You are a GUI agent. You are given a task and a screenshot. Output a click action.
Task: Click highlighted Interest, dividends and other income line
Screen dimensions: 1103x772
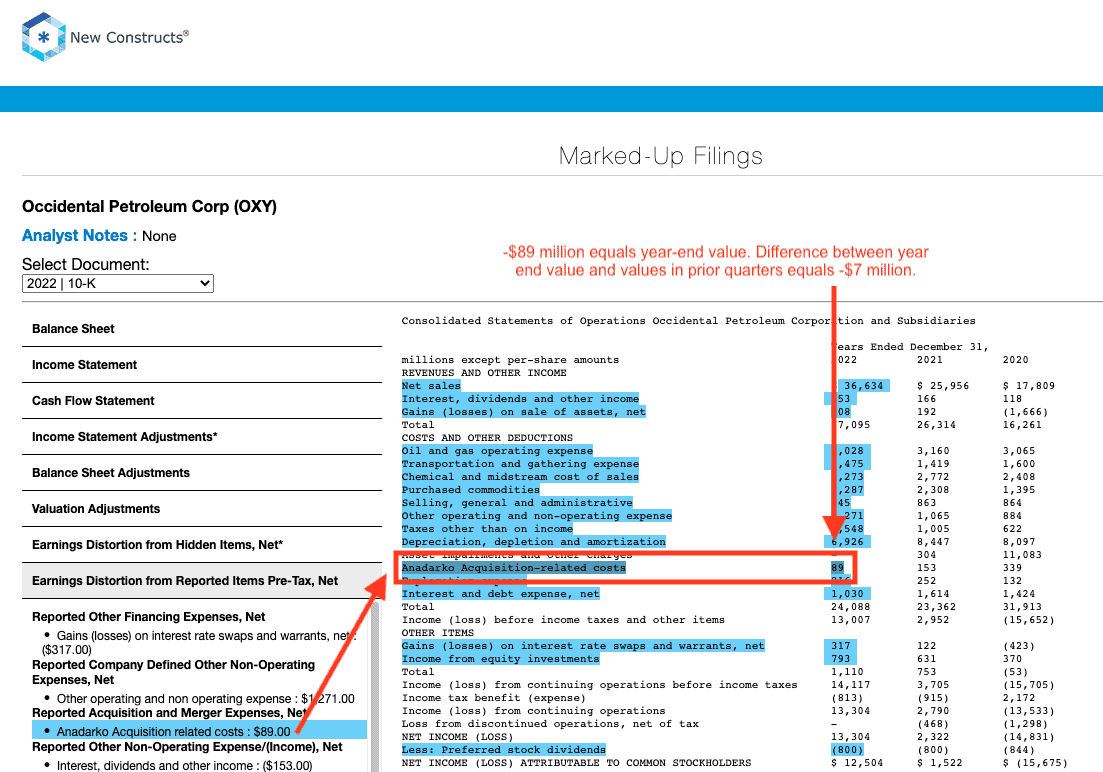coord(521,398)
